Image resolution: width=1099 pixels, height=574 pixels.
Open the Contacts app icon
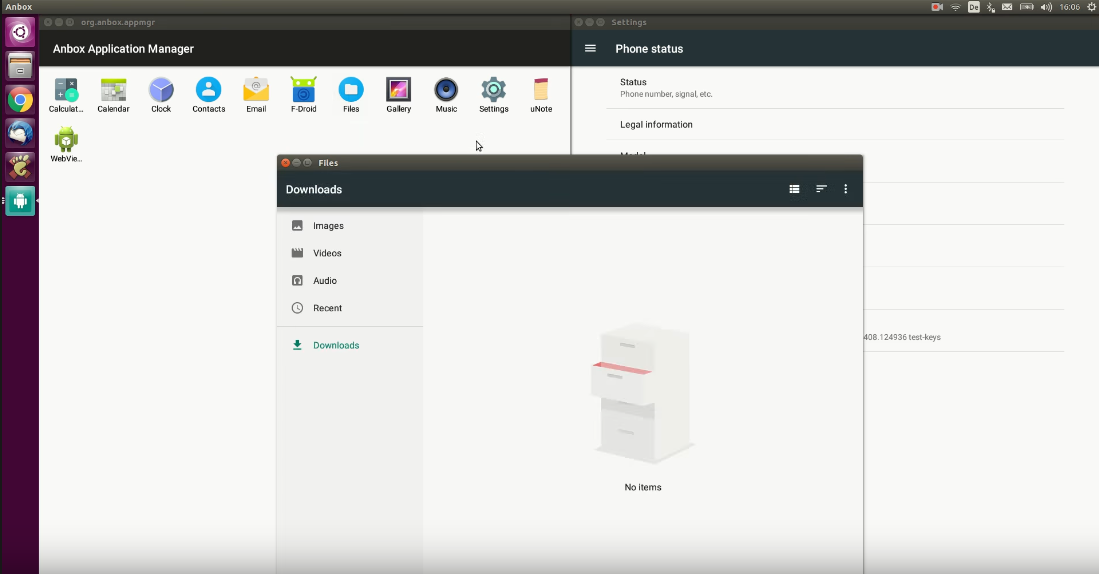208,91
